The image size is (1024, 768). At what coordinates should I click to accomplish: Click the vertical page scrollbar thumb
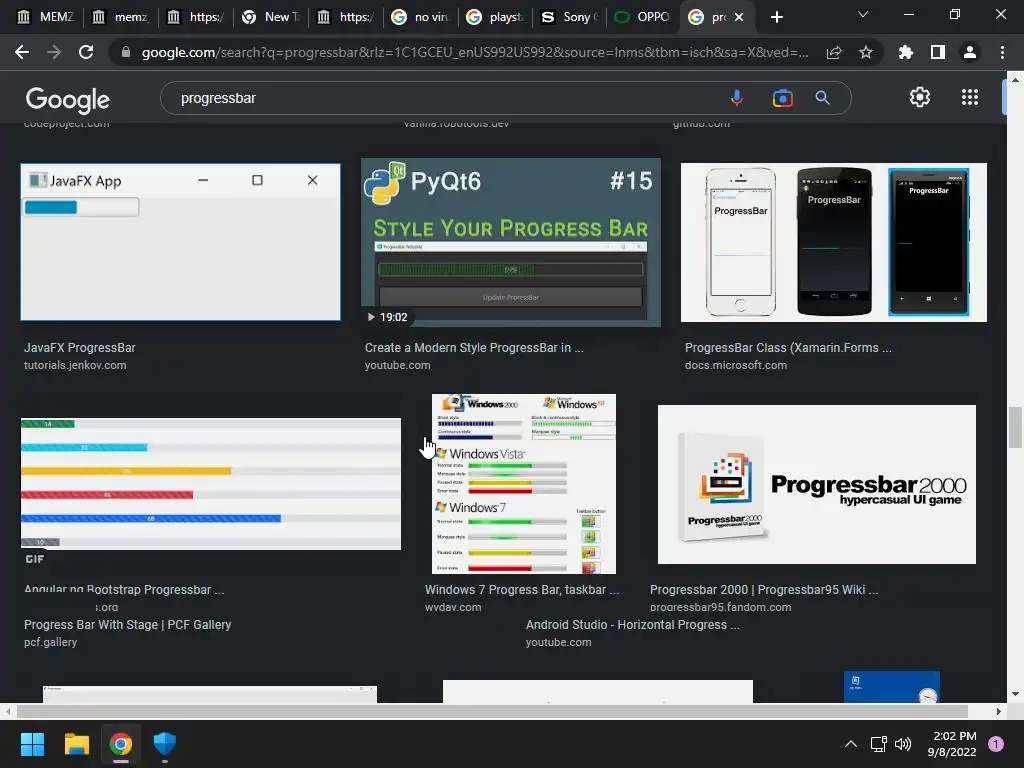tap(1015, 427)
